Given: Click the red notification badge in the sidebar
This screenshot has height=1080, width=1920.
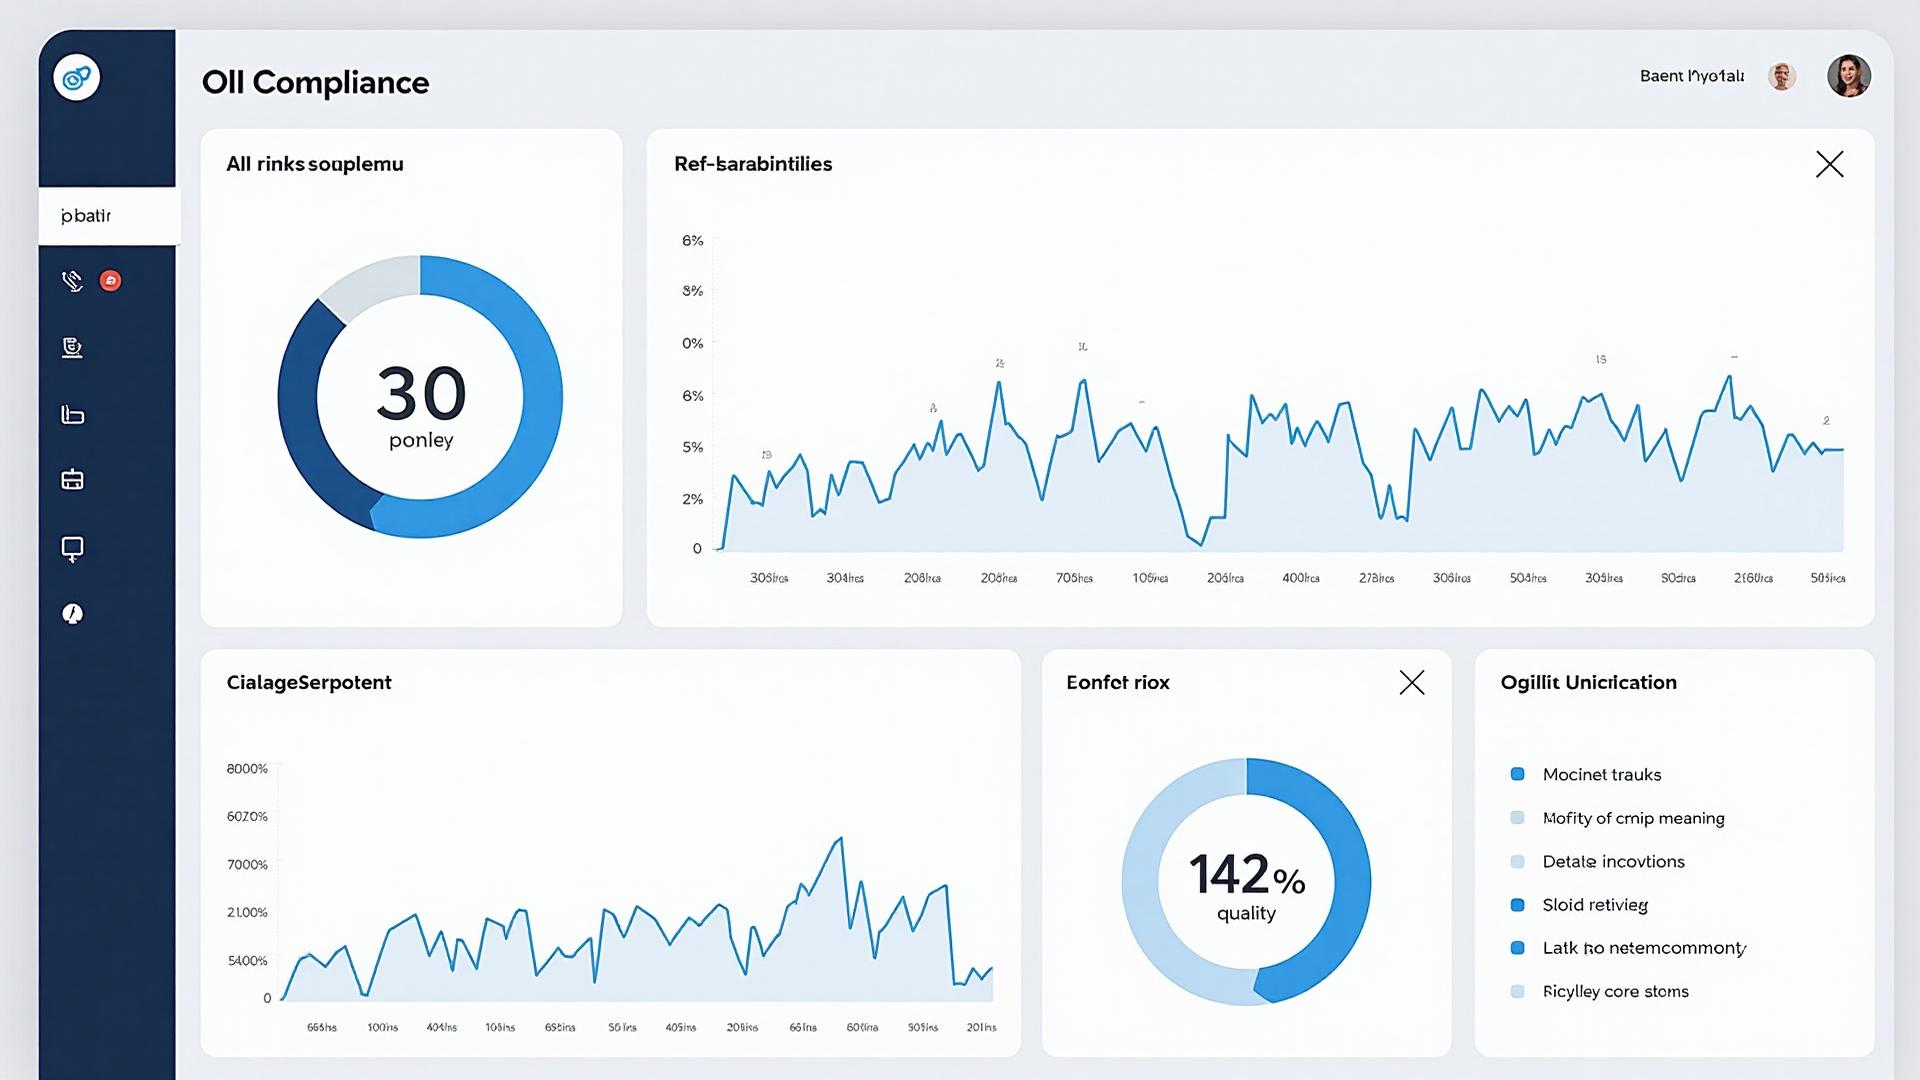Looking at the screenshot, I should point(111,281).
